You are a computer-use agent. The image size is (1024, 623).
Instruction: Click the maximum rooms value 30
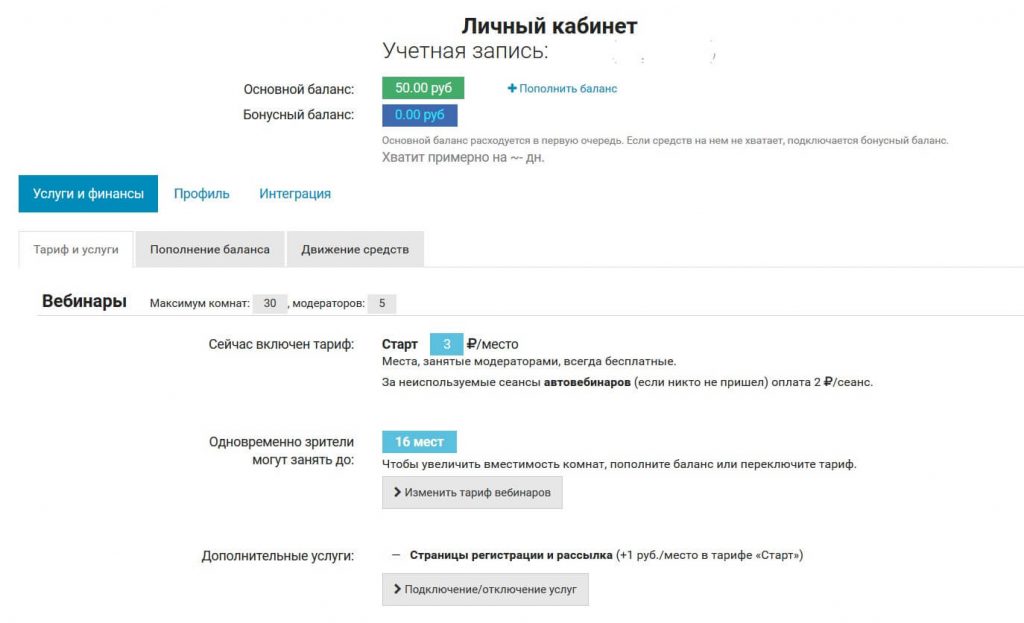[x=269, y=303]
